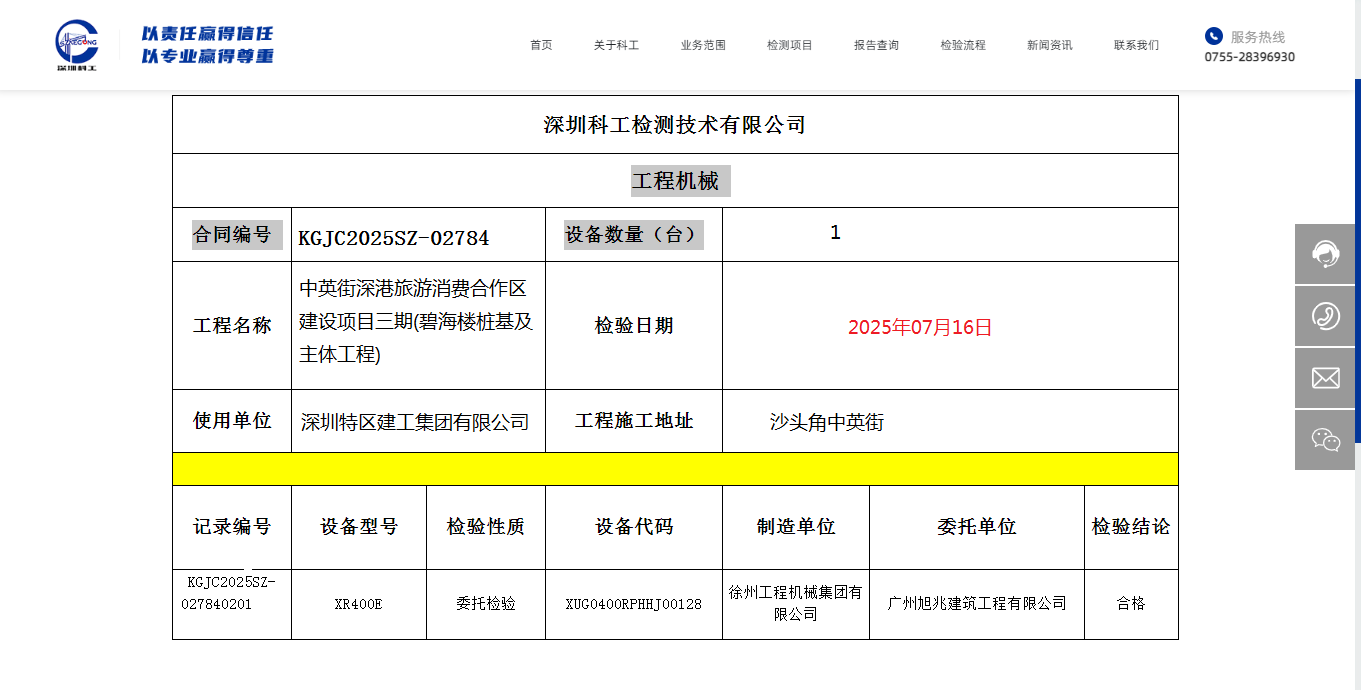Click the 记录编号 column header
The height and width of the screenshot is (690, 1361).
[232, 527]
